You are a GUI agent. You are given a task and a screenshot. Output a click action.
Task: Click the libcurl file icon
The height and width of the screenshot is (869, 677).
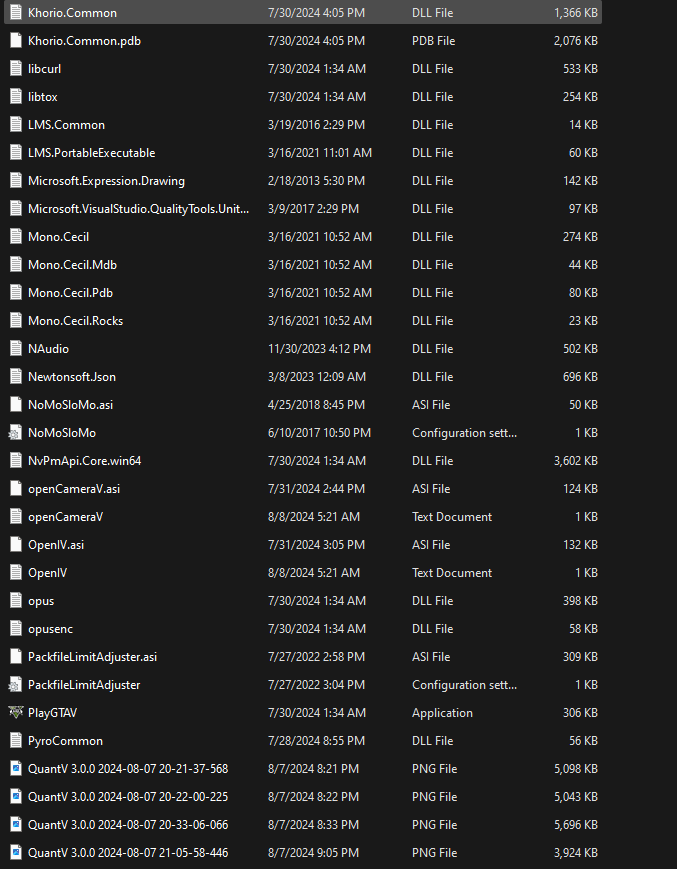[x=16, y=68]
